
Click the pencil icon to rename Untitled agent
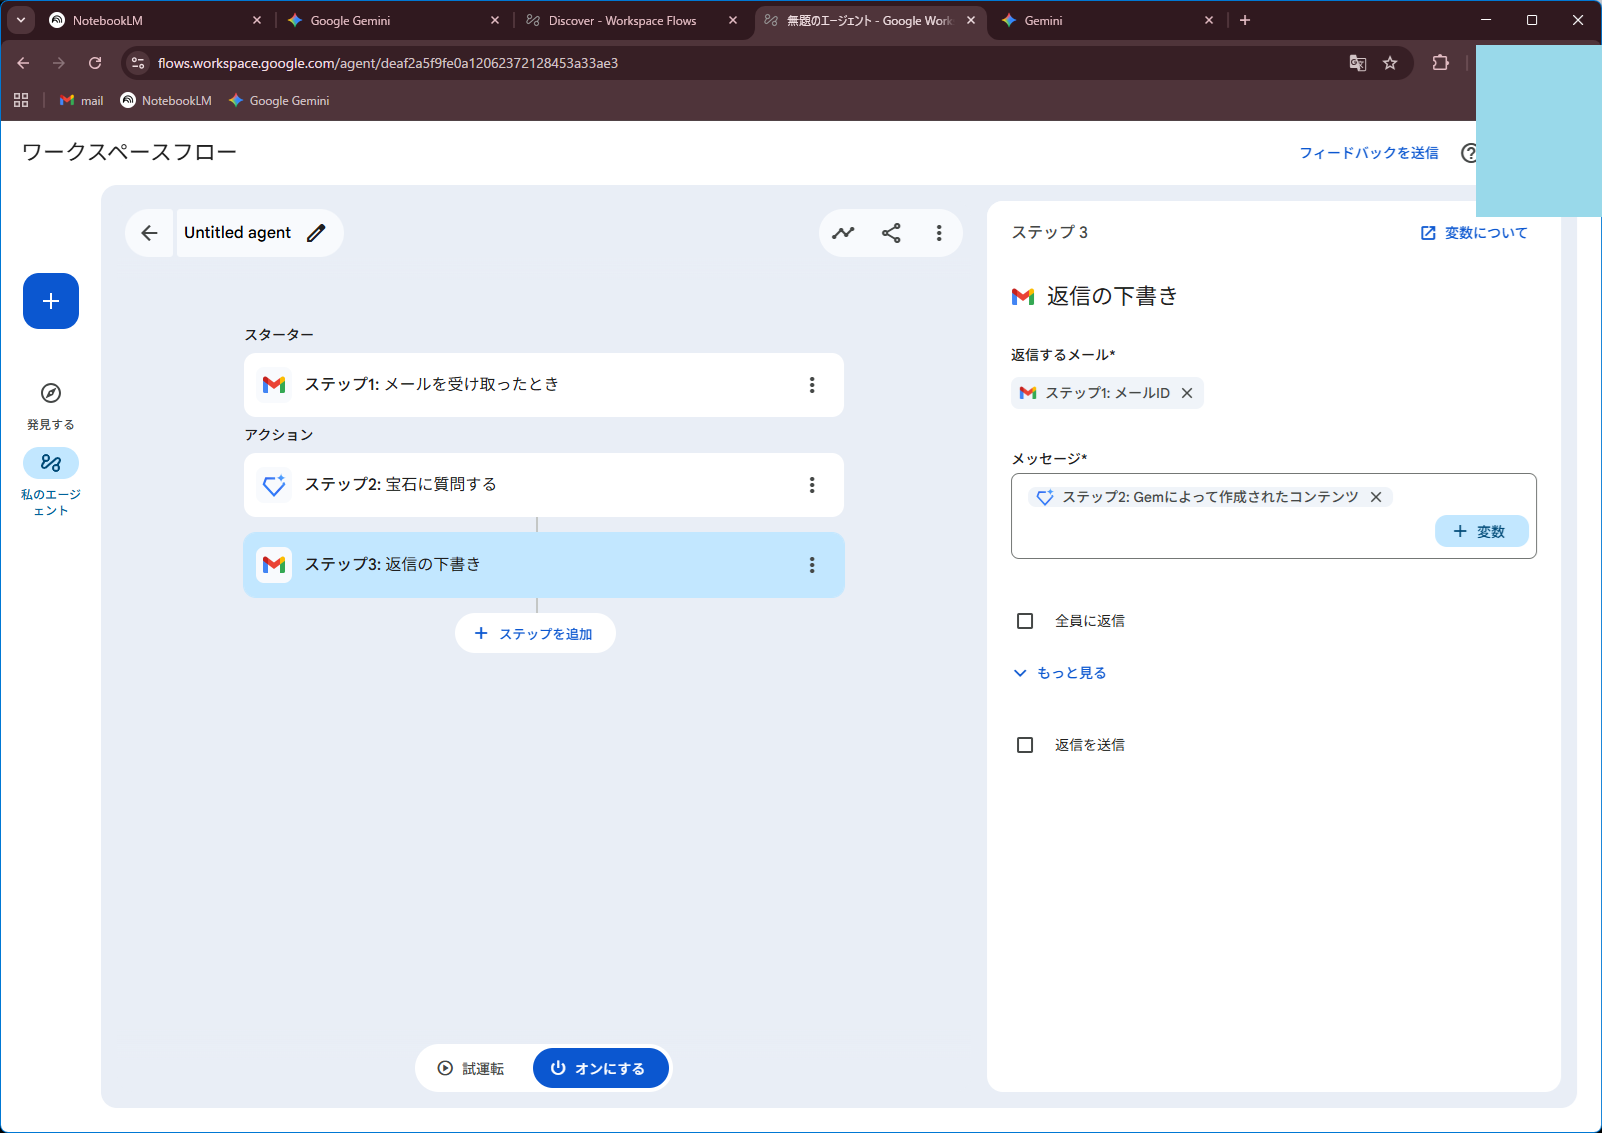point(316,233)
